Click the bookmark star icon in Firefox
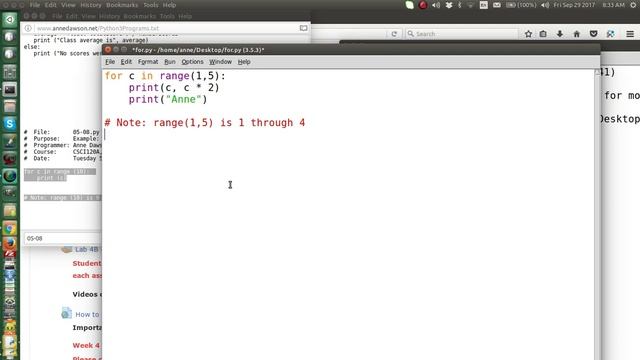 528,34
